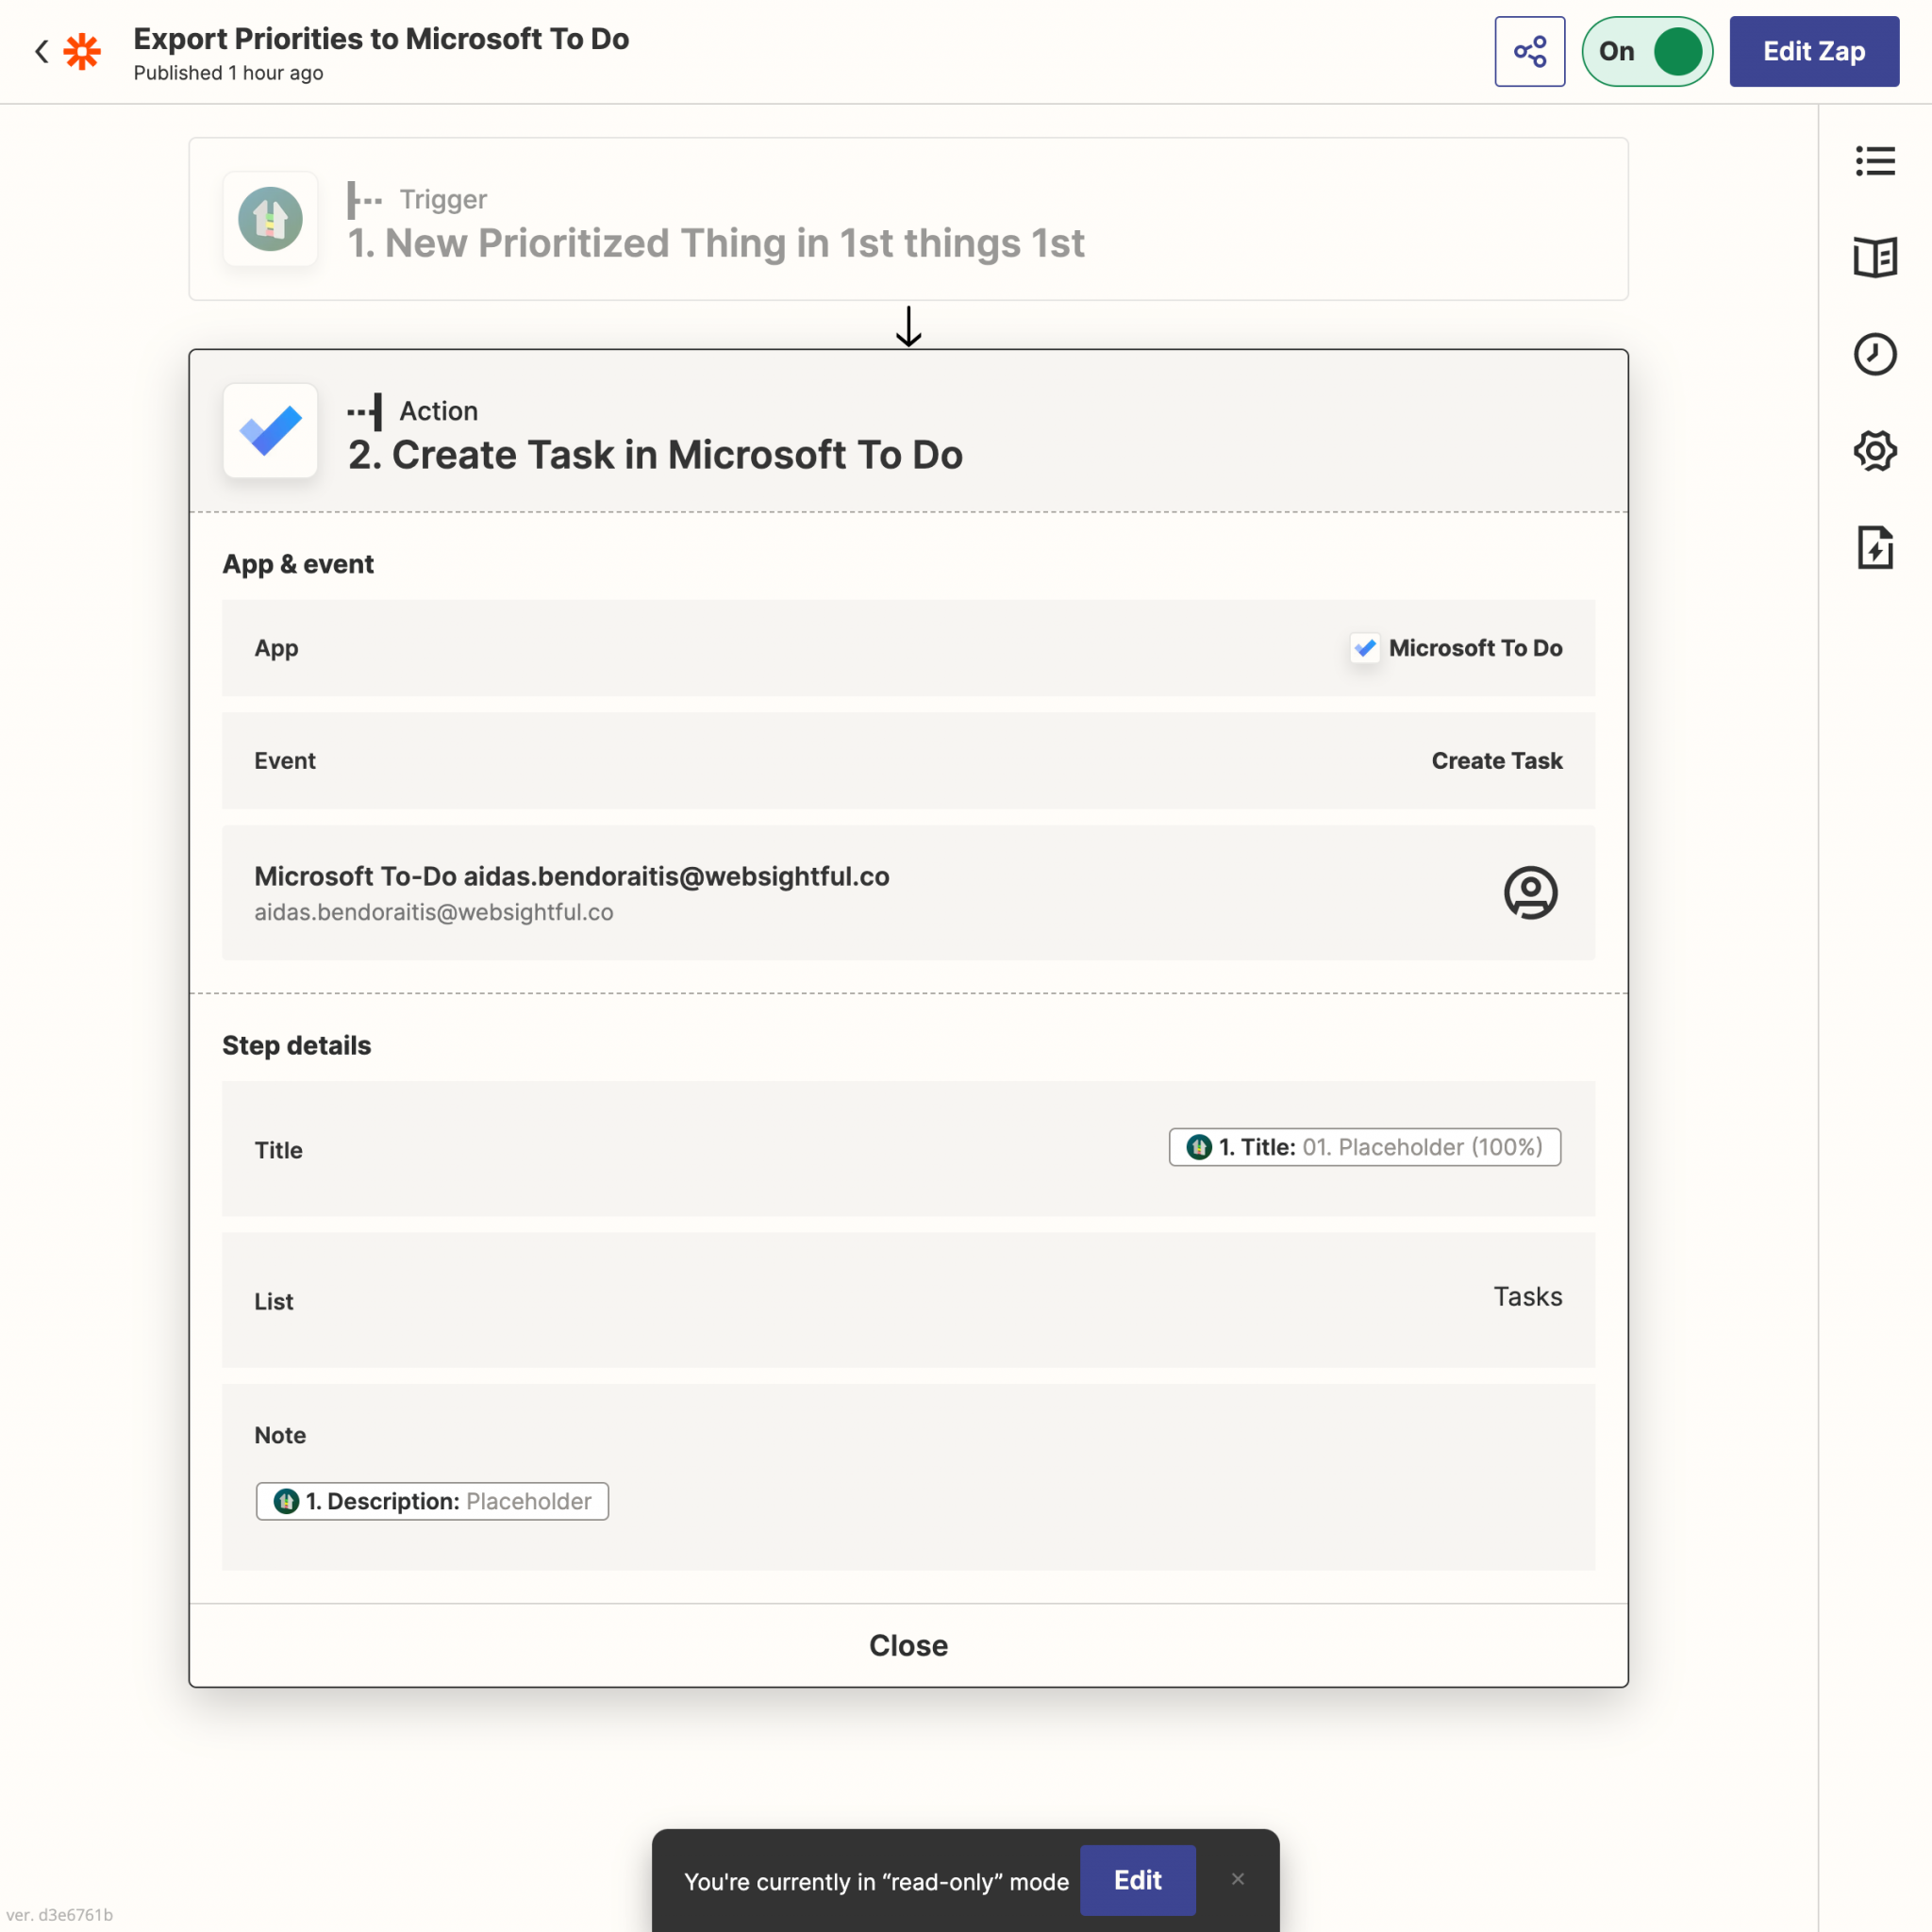This screenshot has width=1932, height=1932.
Task: Dismiss the read-only mode banner
Action: [1237, 1879]
